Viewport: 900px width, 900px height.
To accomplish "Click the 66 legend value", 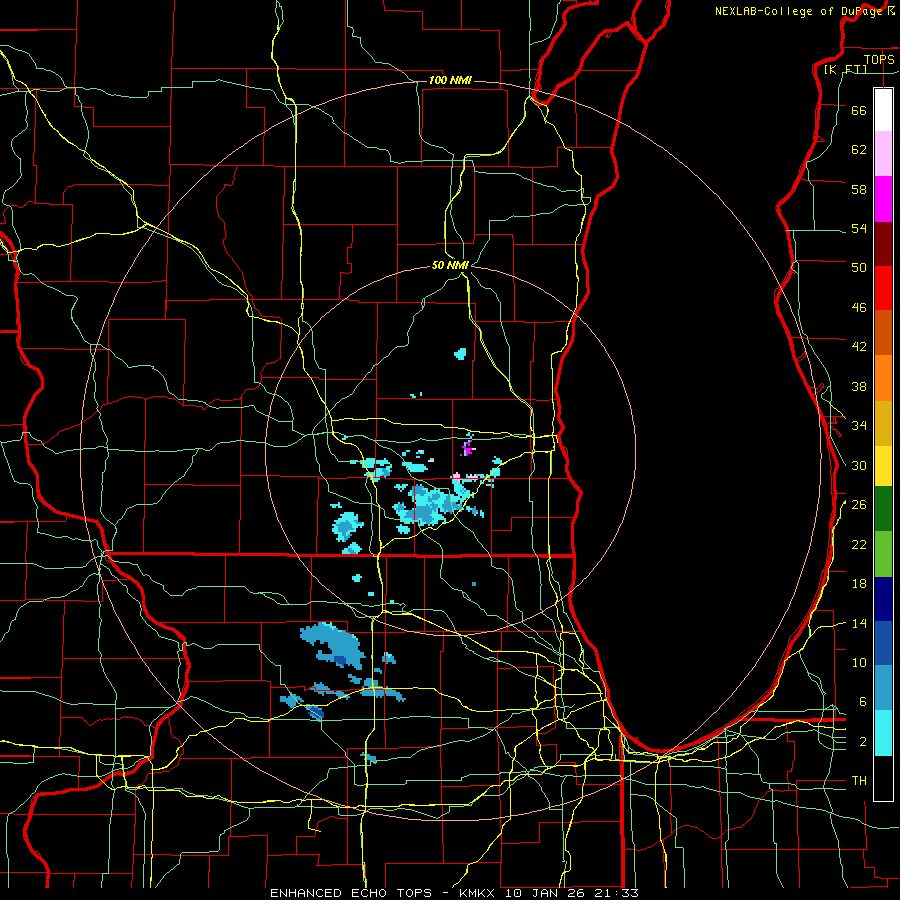I will point(859,110).
